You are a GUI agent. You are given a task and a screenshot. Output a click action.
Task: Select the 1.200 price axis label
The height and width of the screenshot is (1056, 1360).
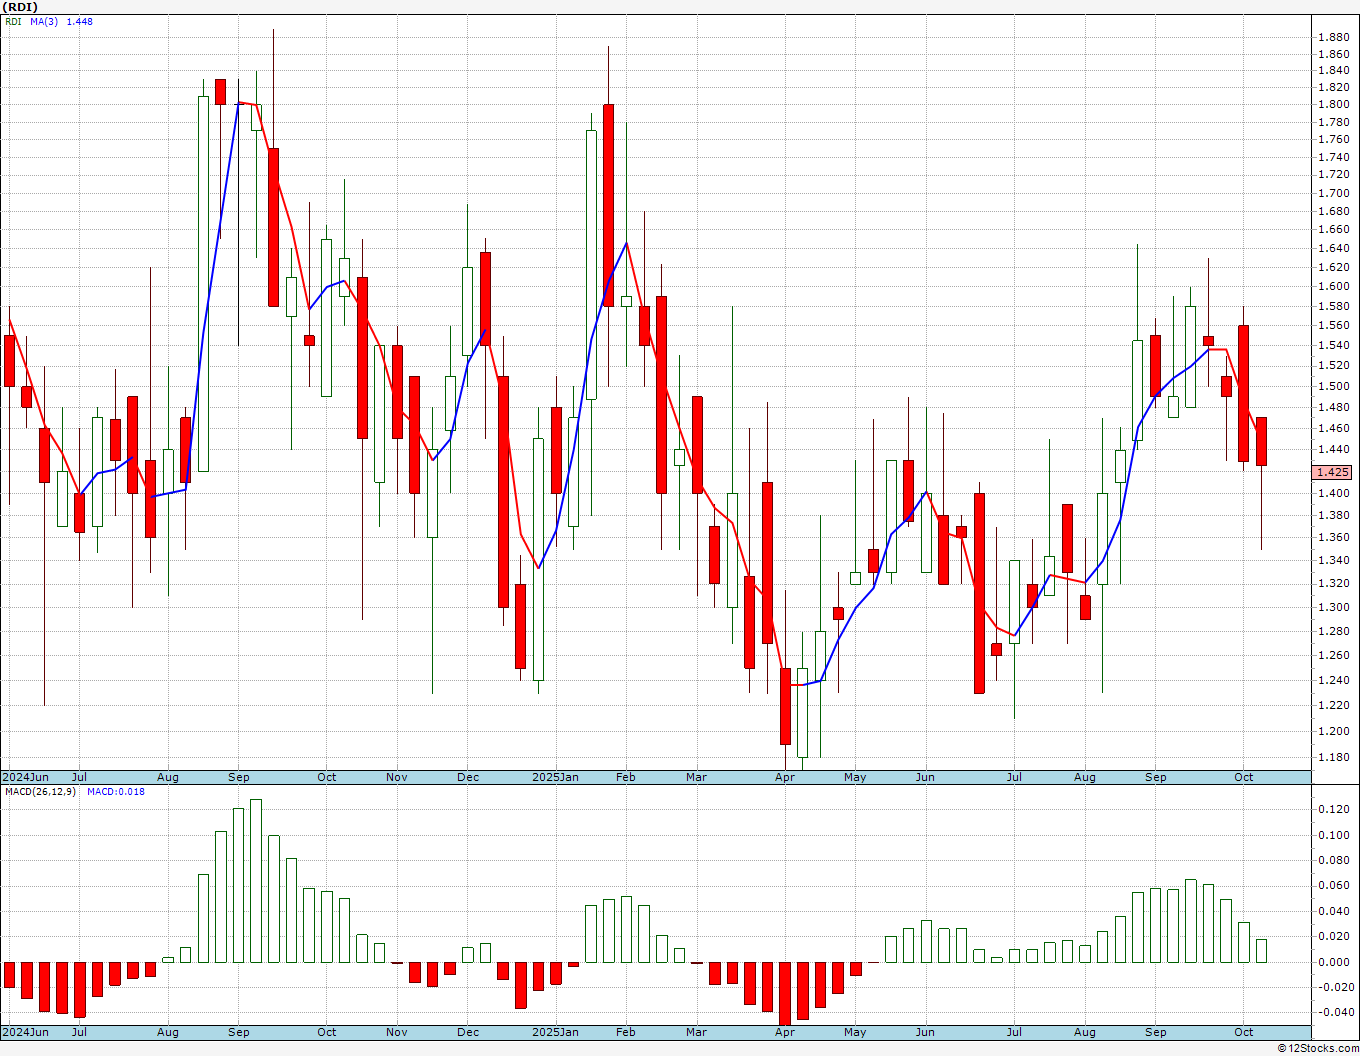click(x=1333, y=731)
